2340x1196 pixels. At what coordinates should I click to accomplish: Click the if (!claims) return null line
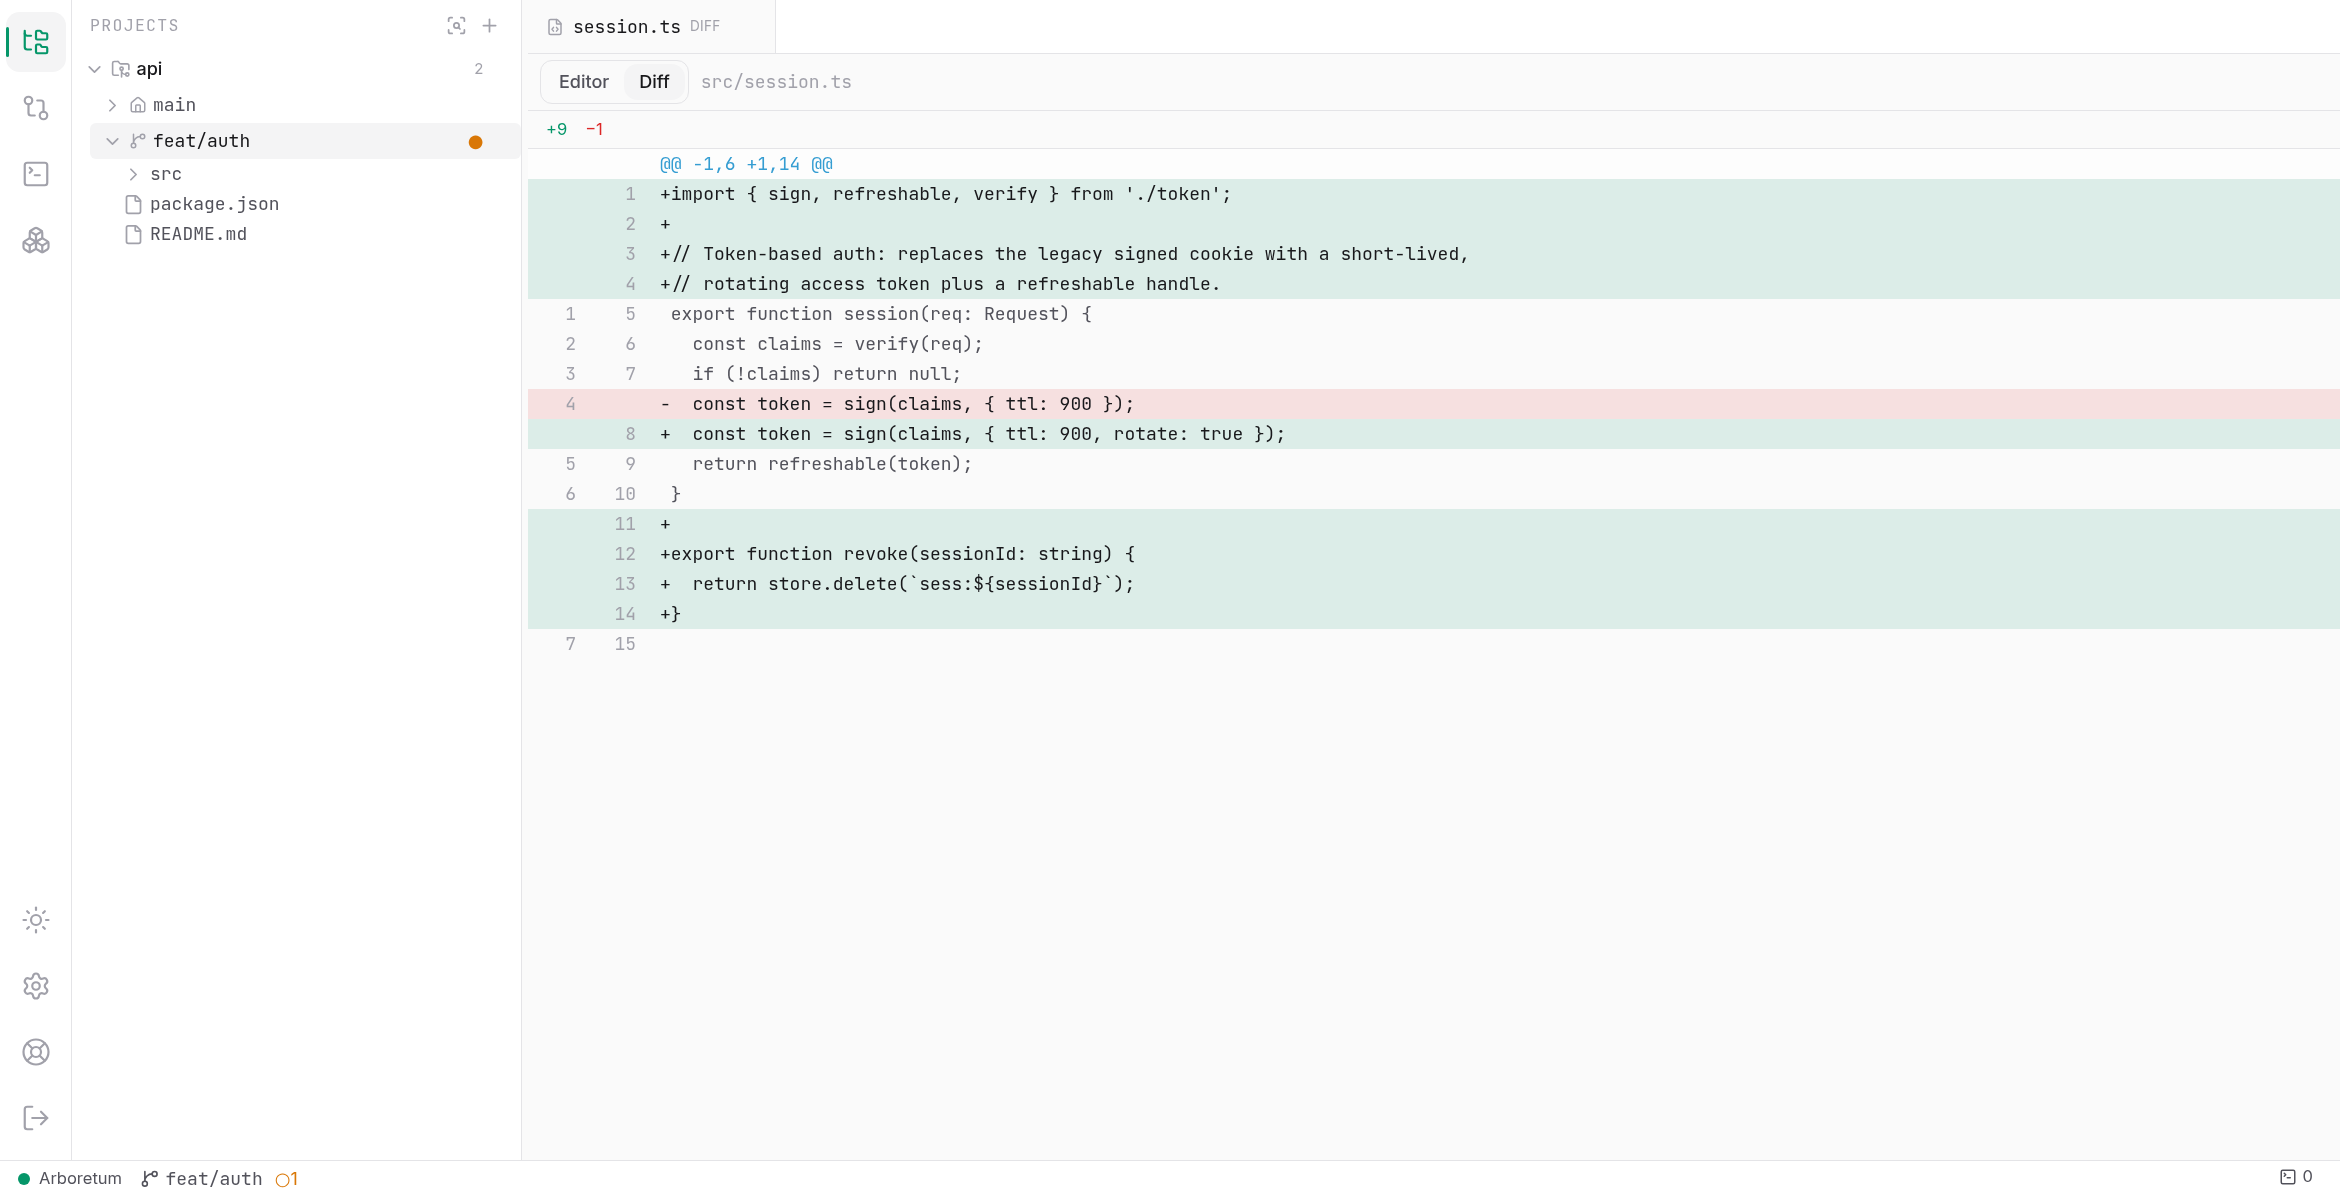pos(1434,374)
